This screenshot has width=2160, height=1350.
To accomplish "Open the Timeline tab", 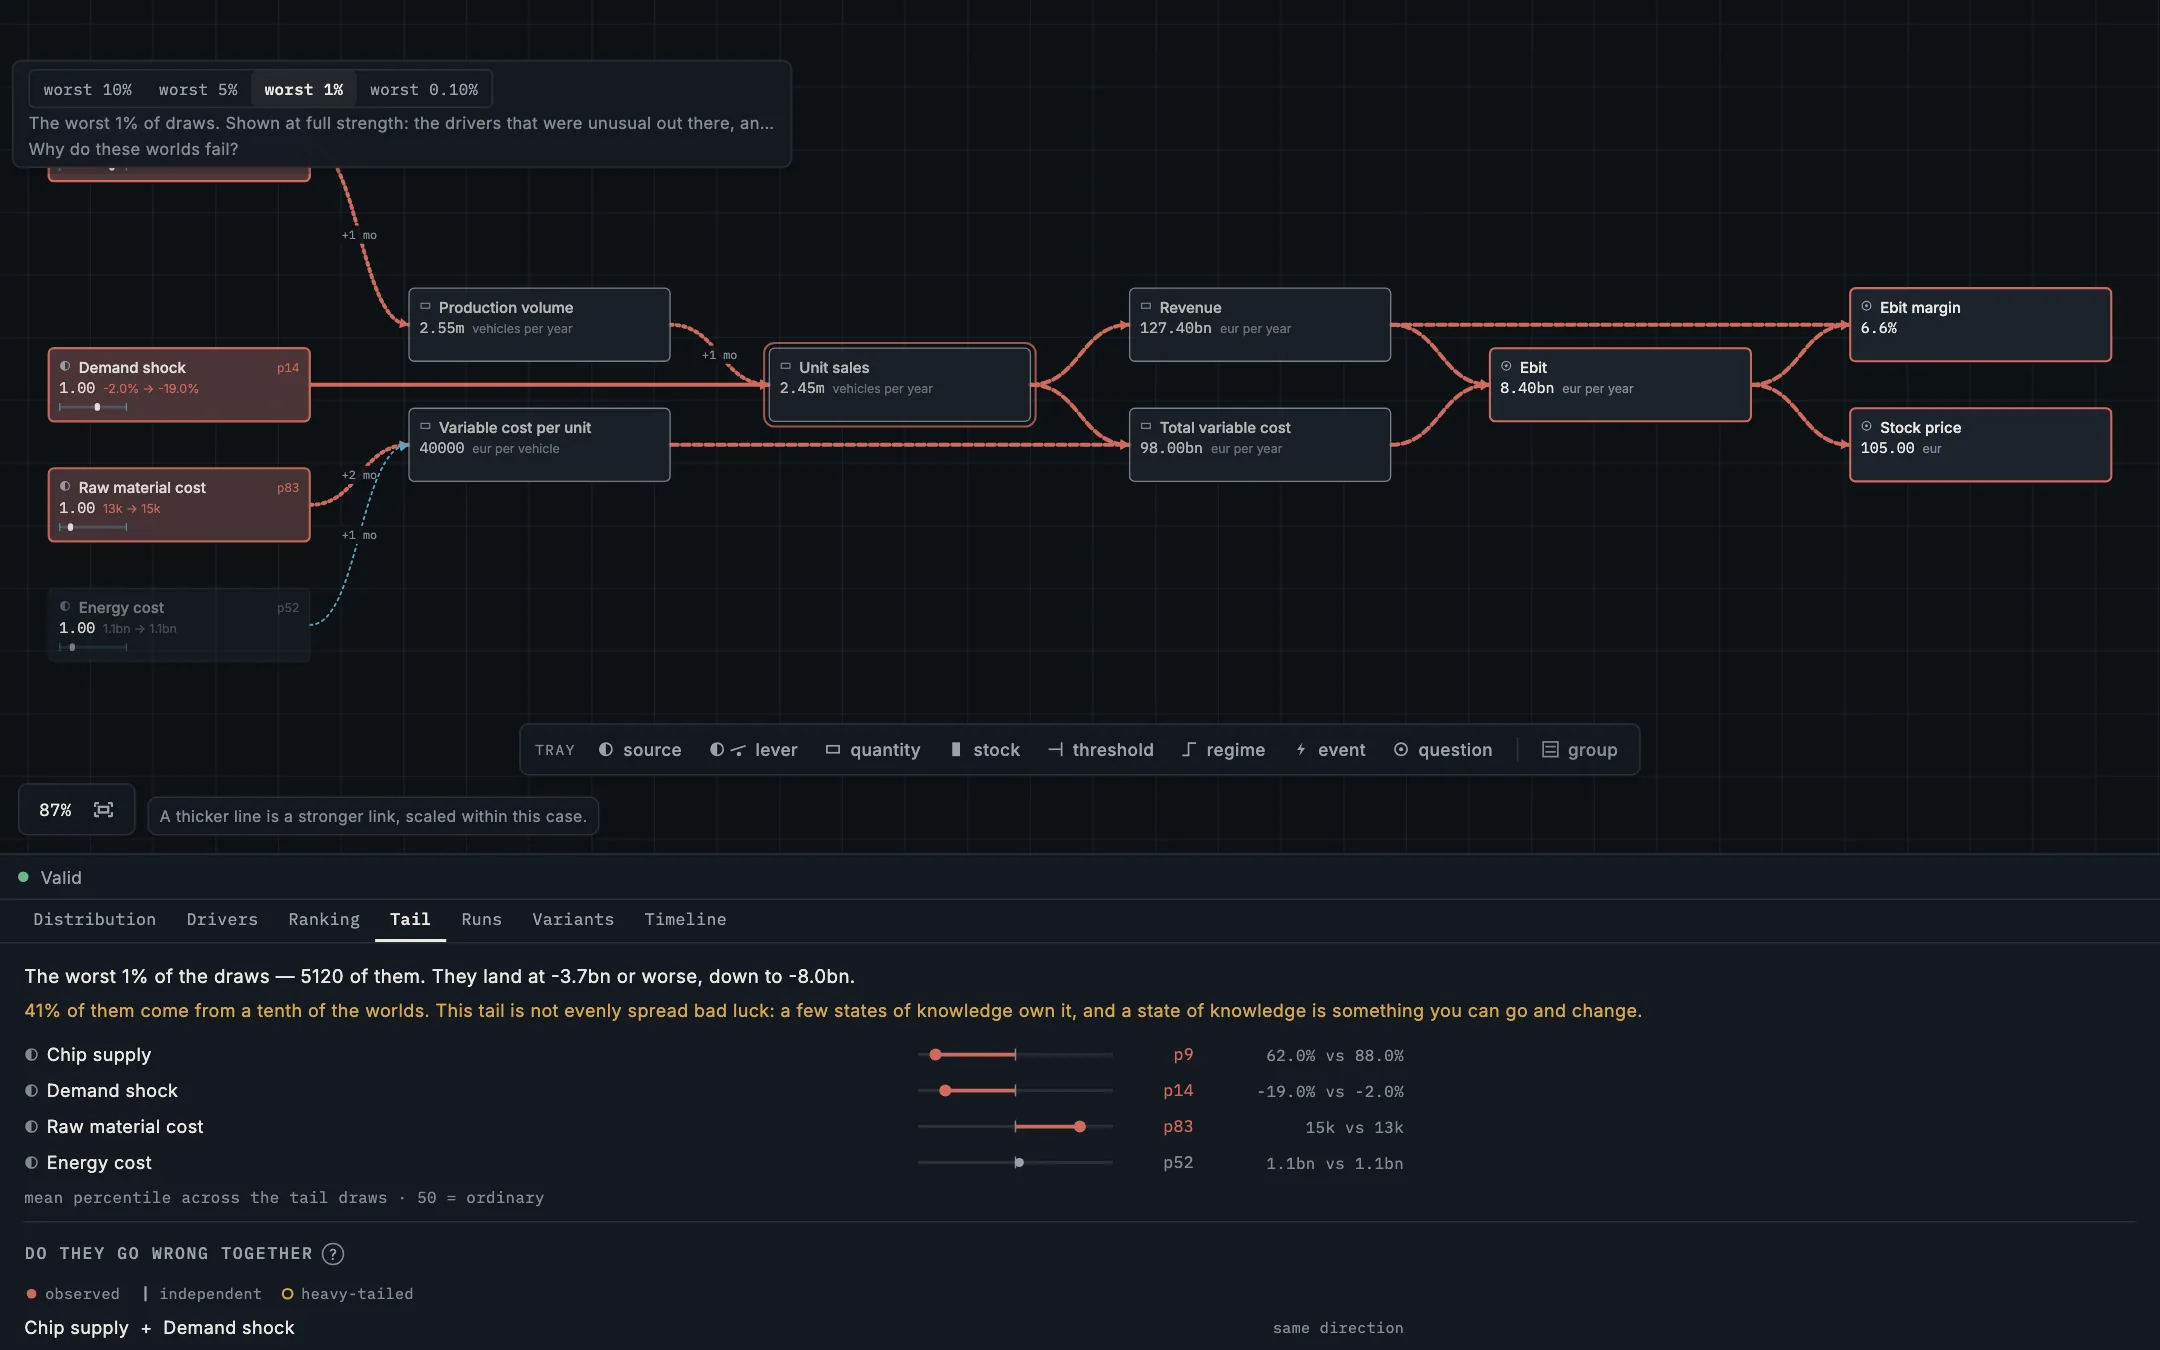I will pyautogui.click(x=685, y=919).
